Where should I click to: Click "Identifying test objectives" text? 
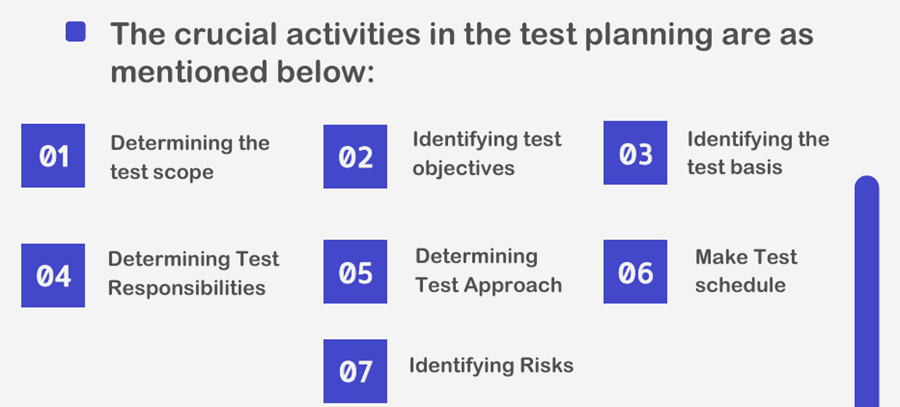click(487, 153)
